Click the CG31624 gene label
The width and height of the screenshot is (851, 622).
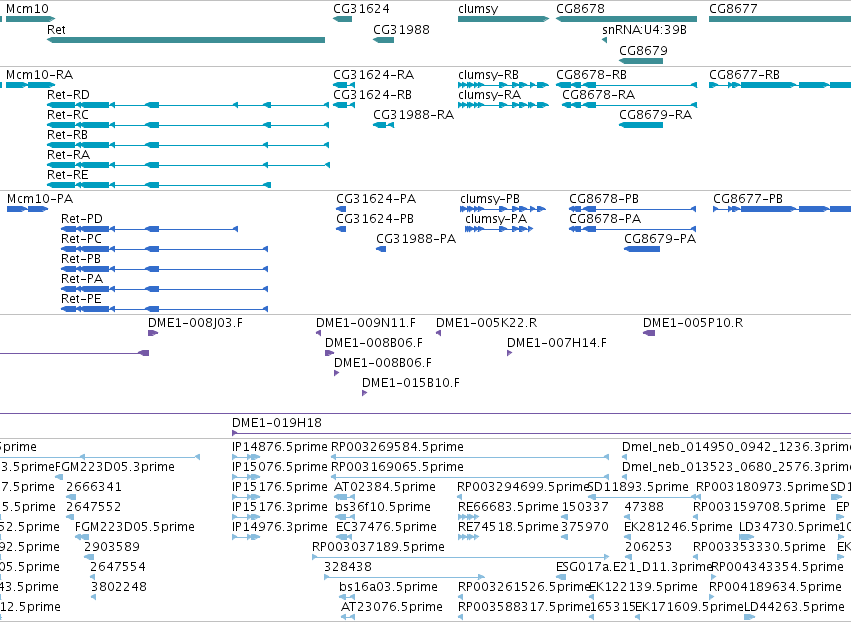361,9
